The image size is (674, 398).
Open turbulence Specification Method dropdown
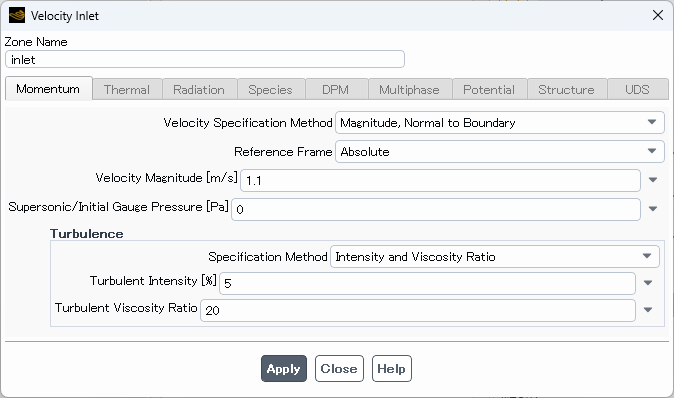point(495,257)
